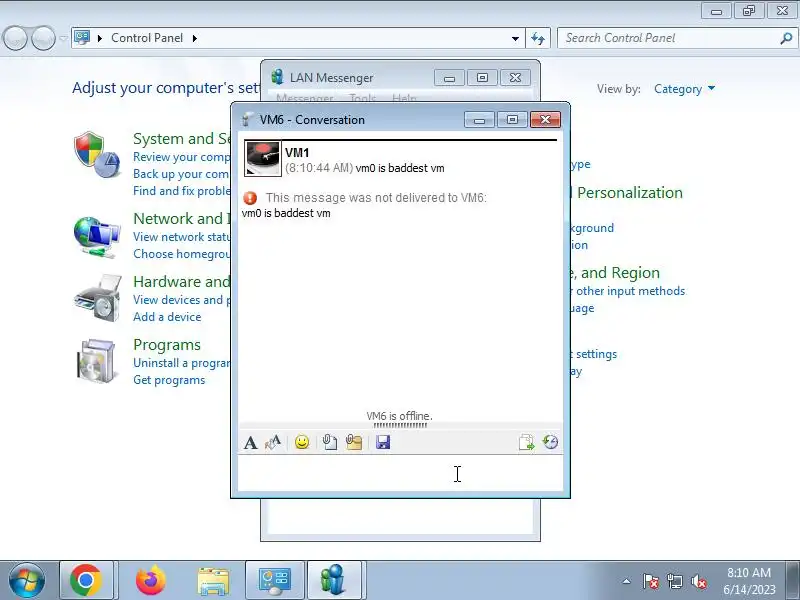Viewport: 800px width, 600px height.
Task: Click Add a device link
Action: coord(167,317)
